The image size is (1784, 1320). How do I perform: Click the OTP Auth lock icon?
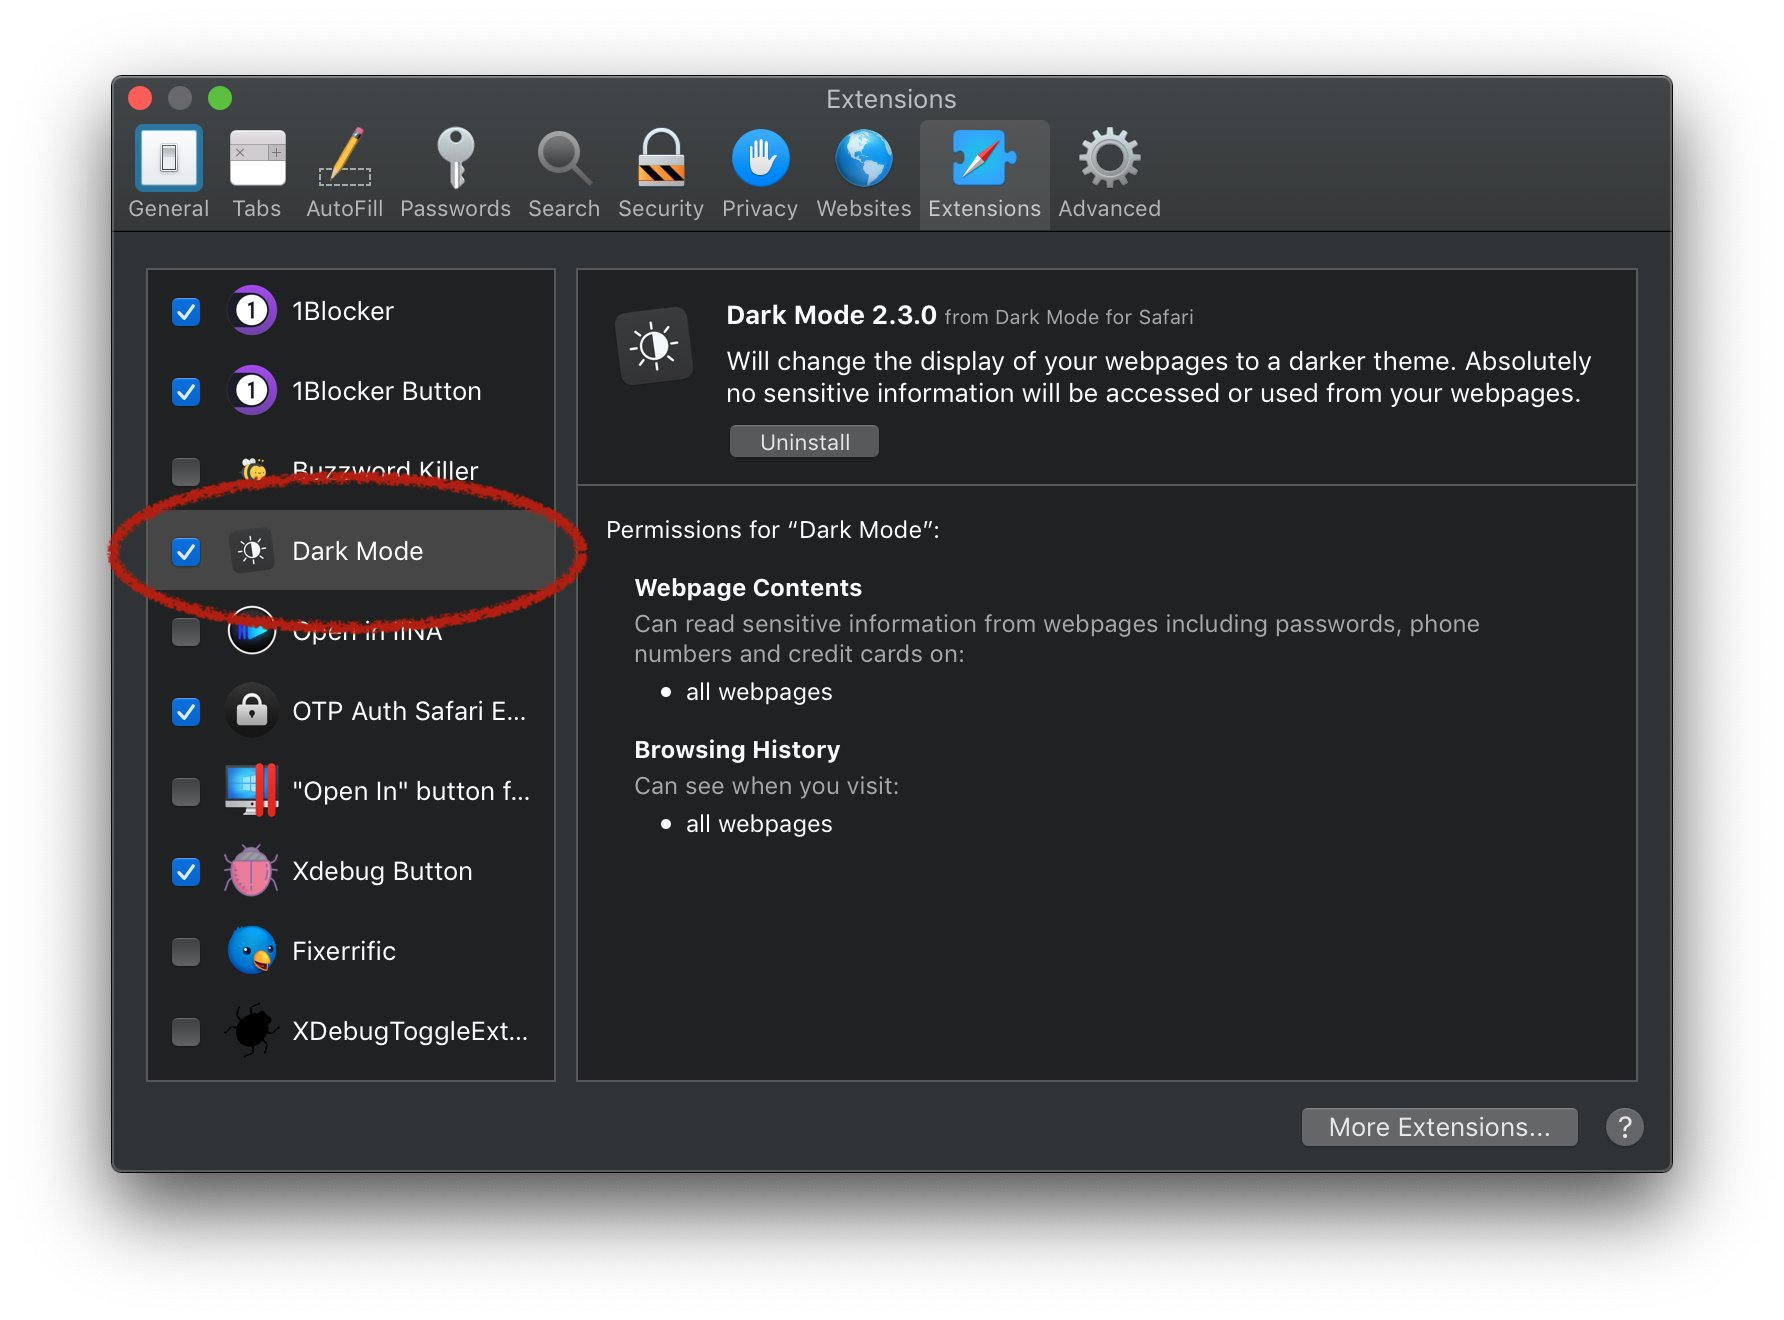[x=252, y=711]
